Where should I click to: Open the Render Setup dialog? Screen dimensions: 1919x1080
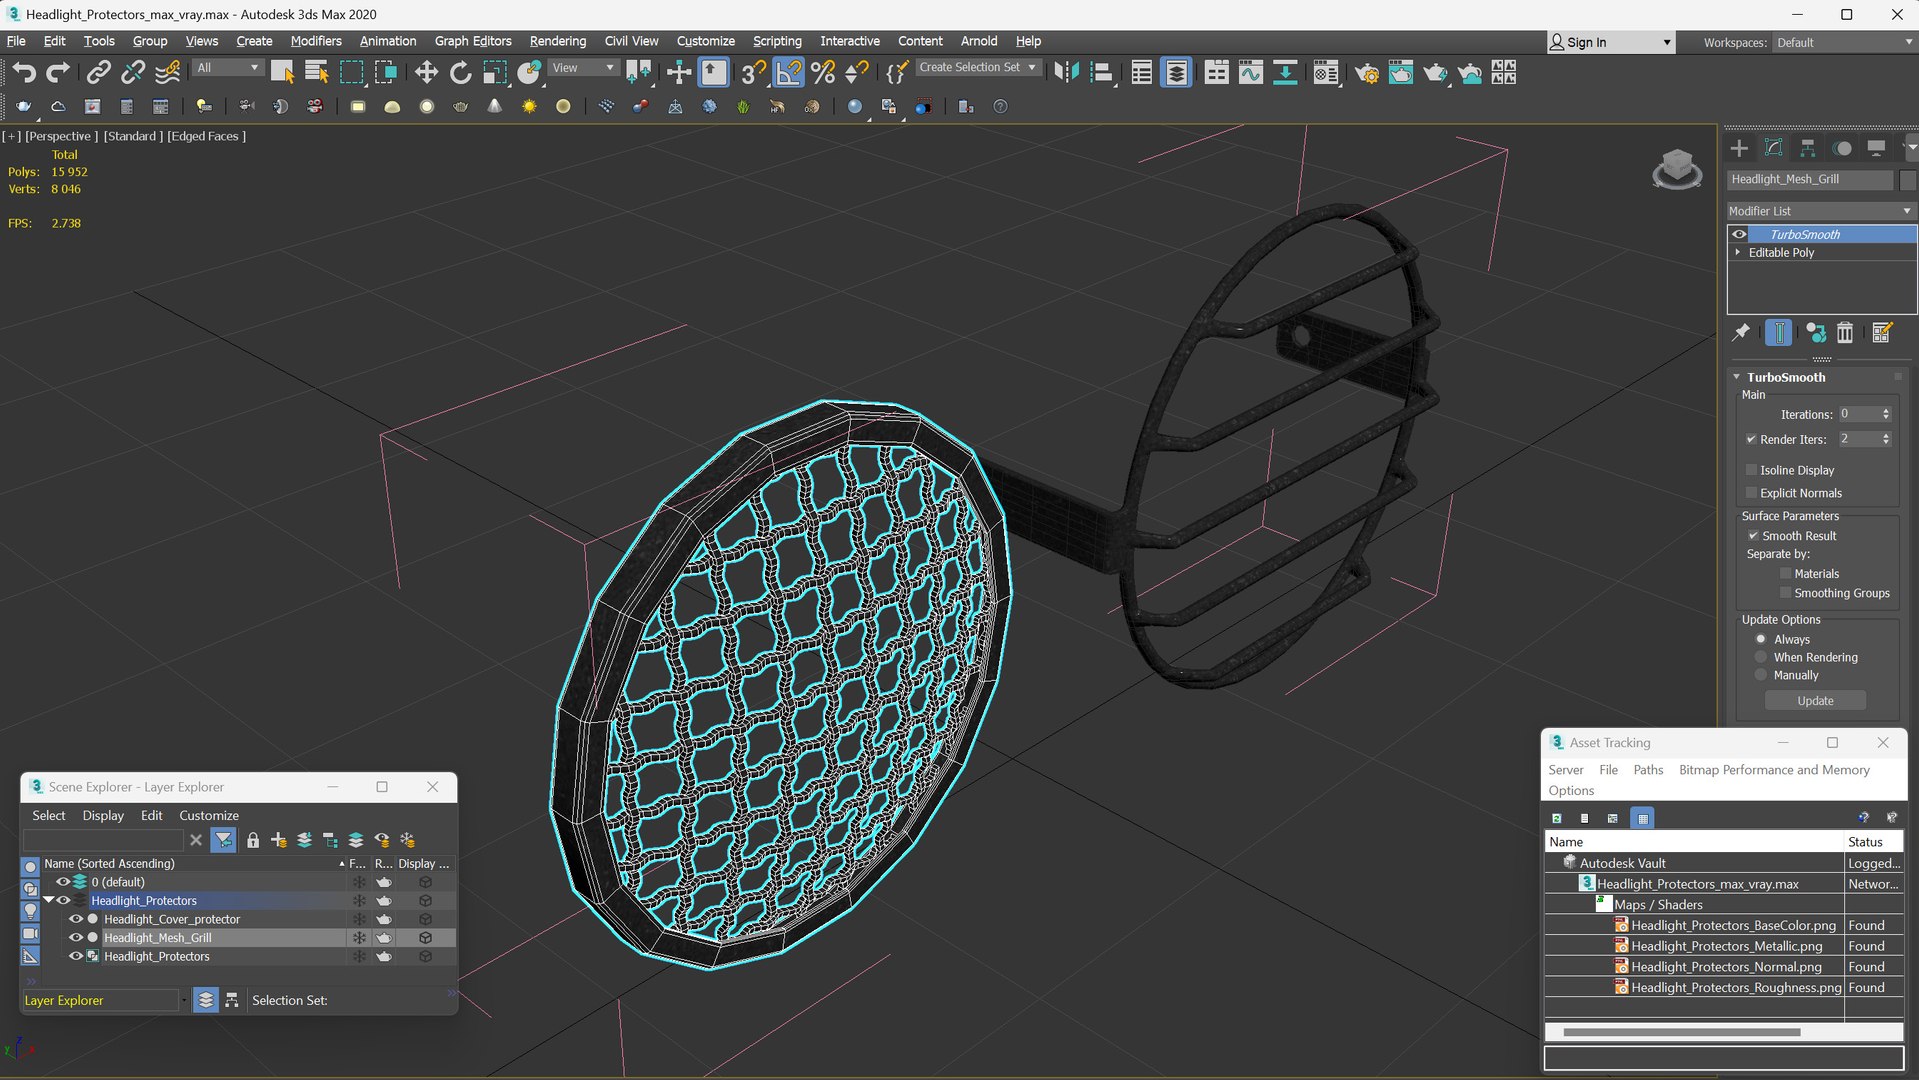(x=1366, y=72)
